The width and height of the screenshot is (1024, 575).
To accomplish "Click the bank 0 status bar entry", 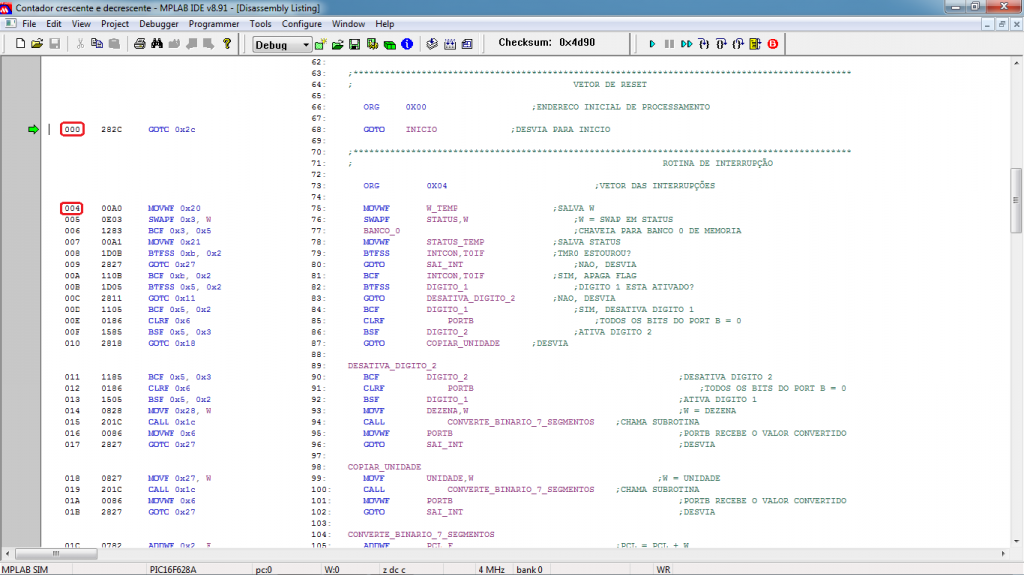I will [529, 569].
